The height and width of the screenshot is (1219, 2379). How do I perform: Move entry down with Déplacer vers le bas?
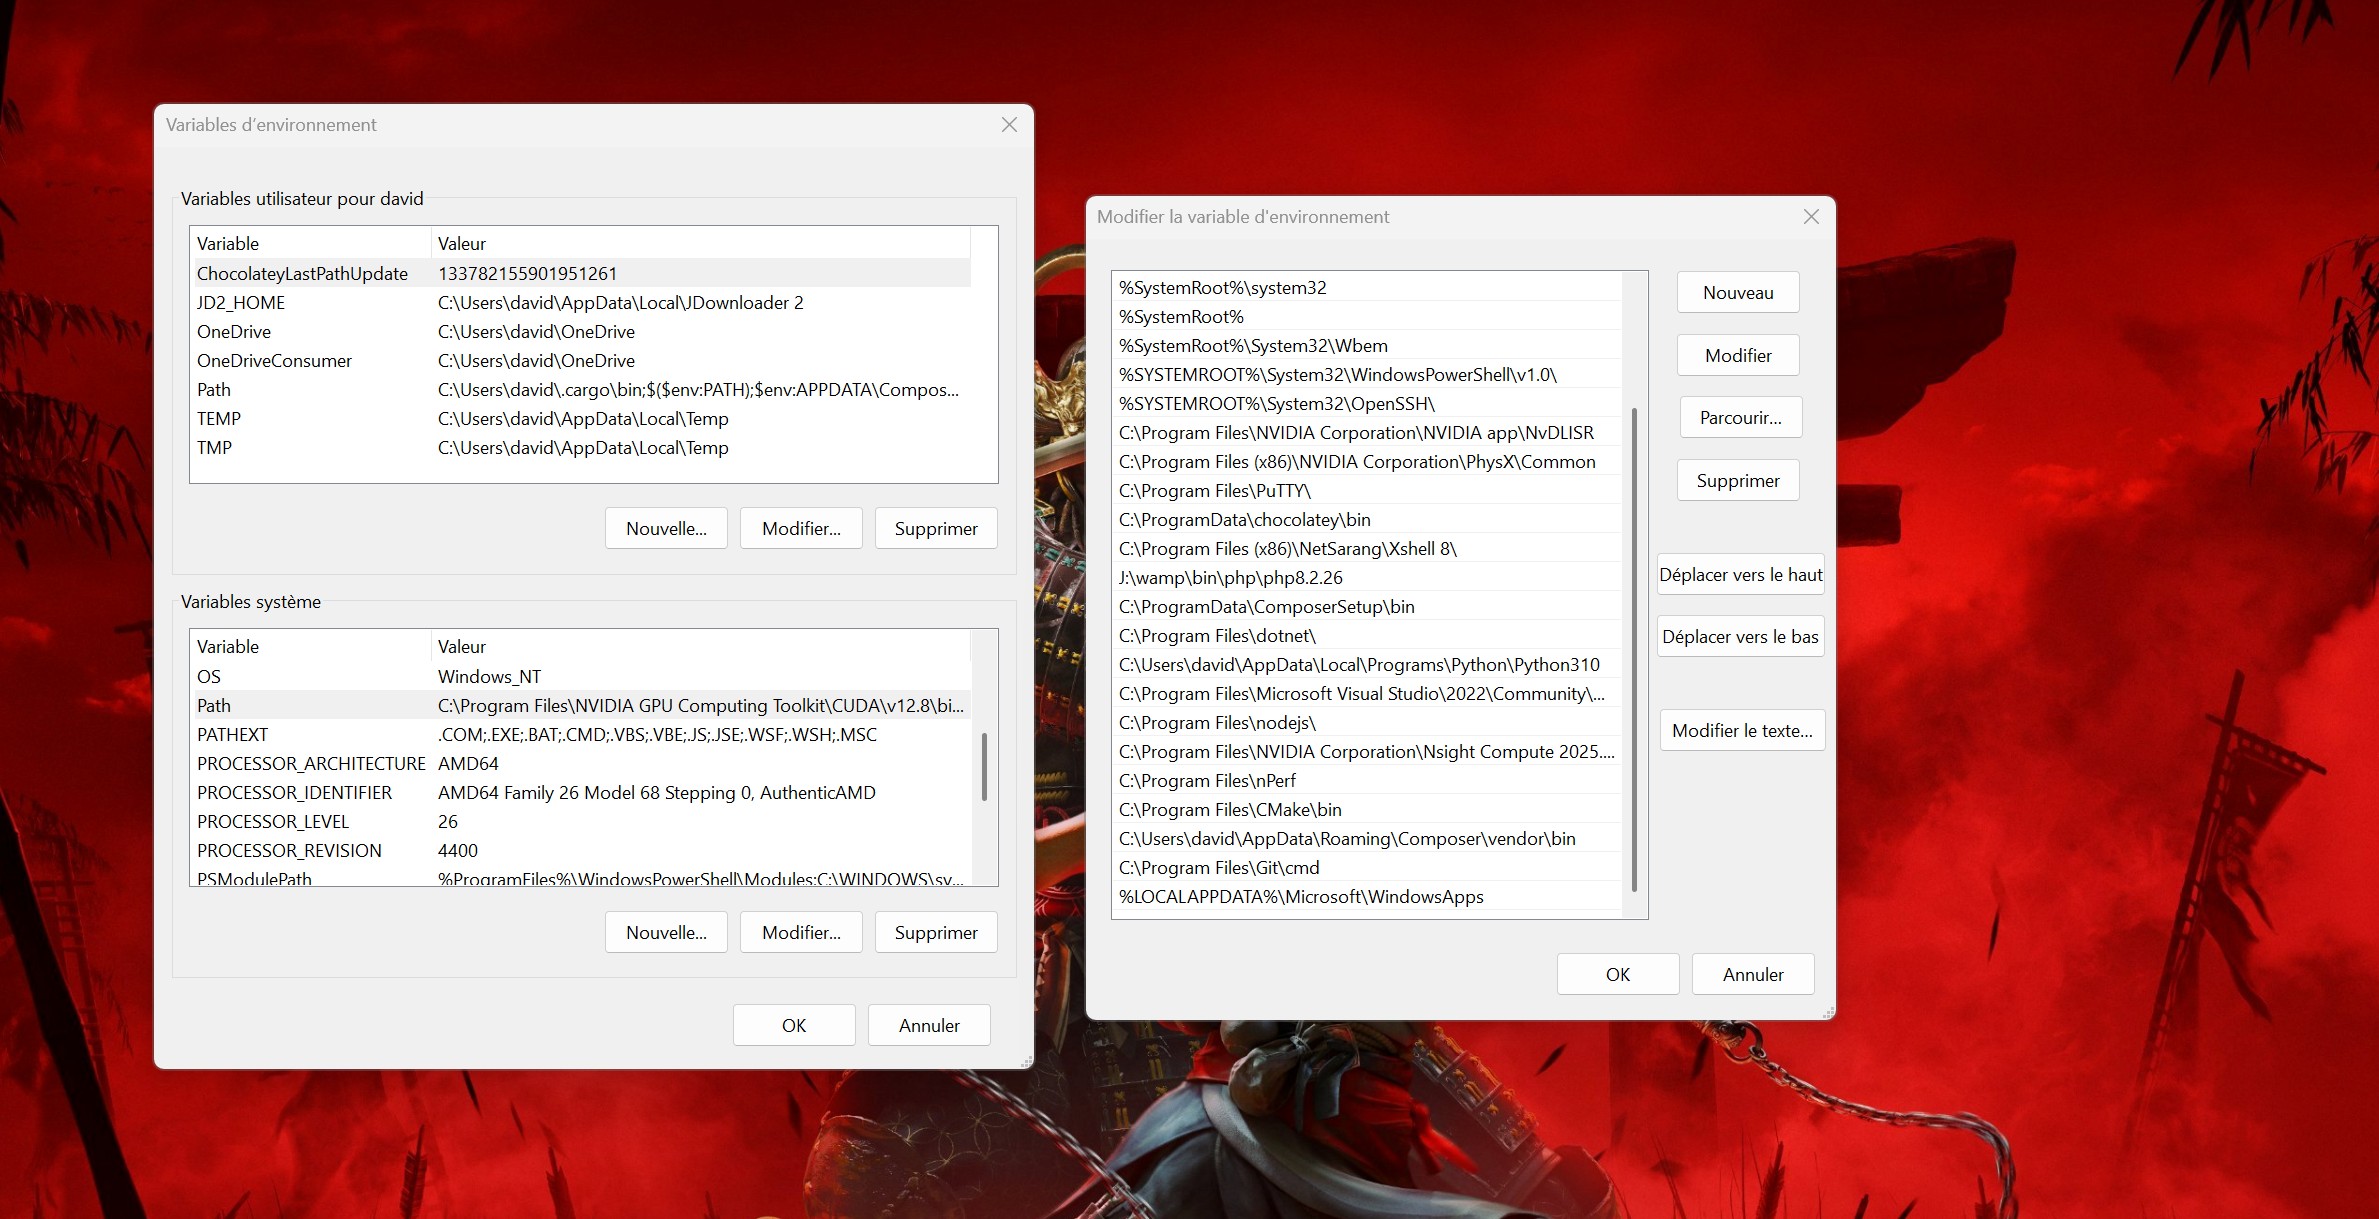click(x=1740, y=637)
